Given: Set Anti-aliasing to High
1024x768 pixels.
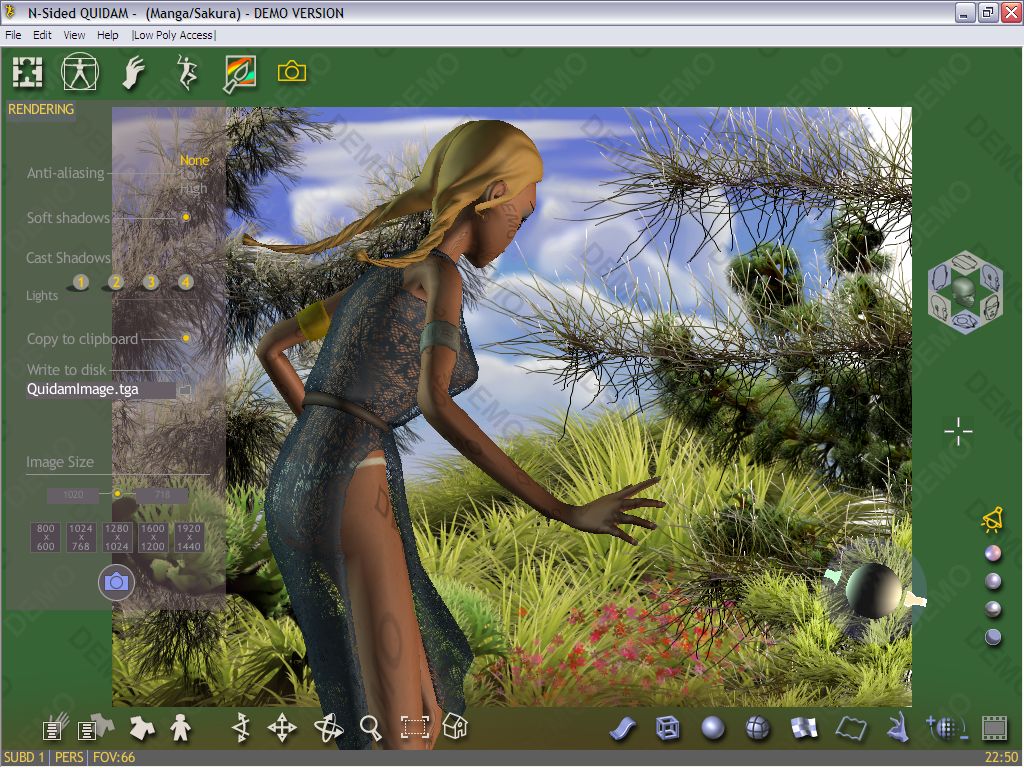Looking at the screenshot, I should pos(194,188).
